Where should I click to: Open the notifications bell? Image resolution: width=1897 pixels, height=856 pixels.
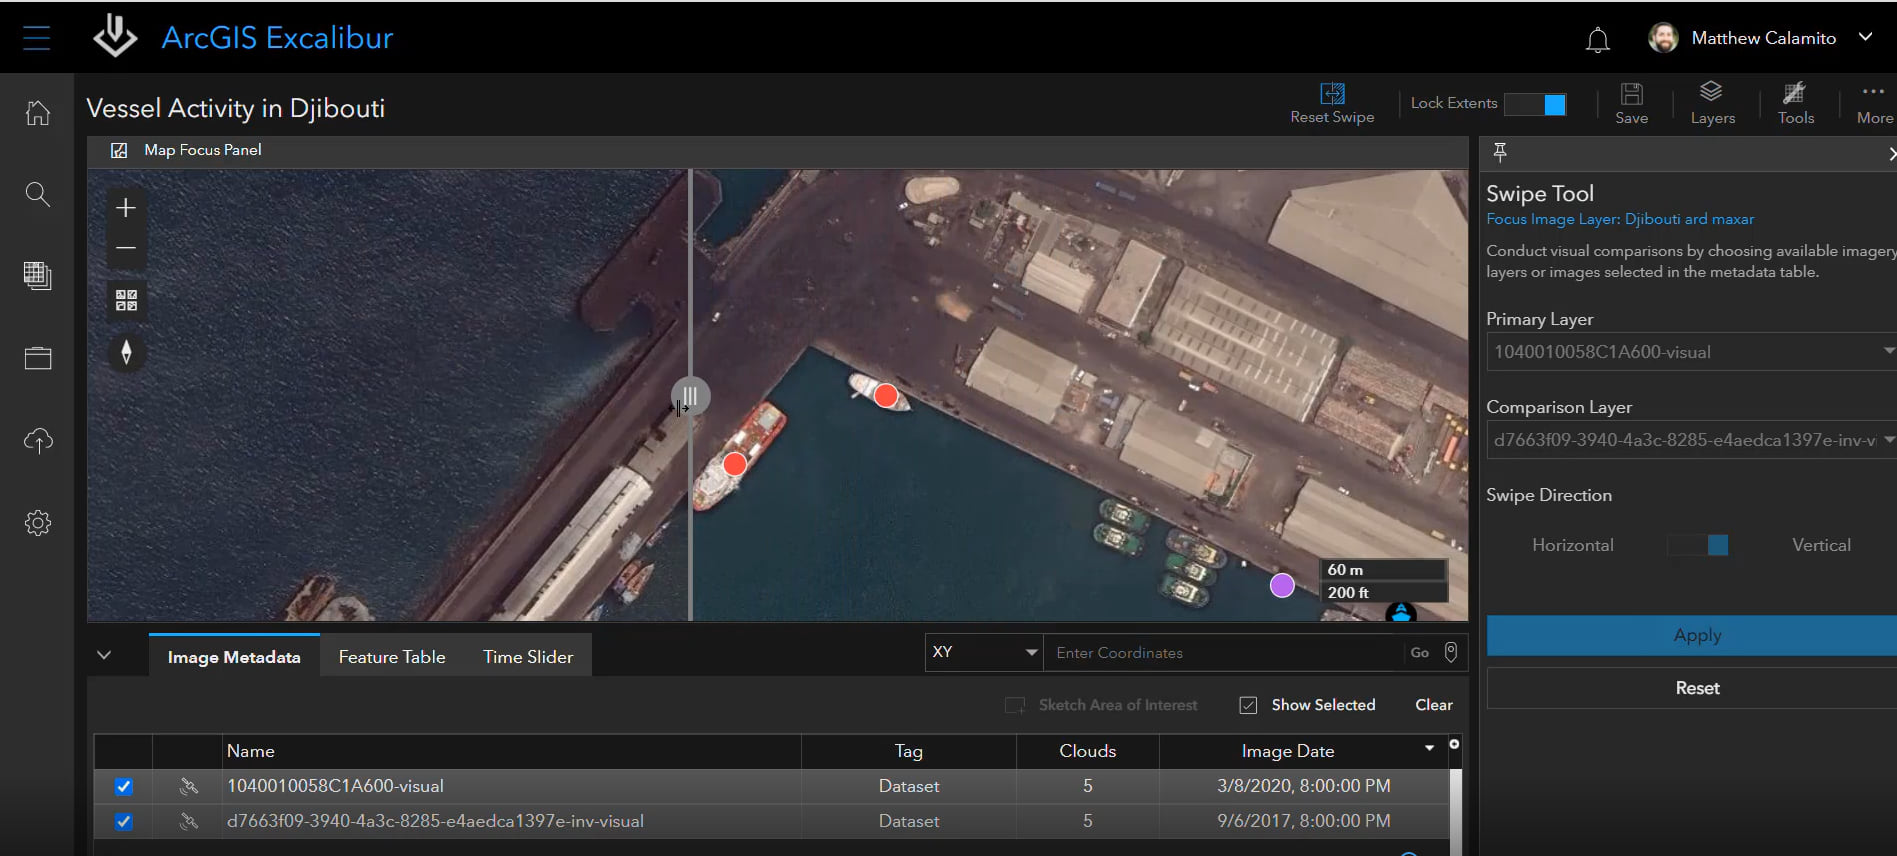[1597, 40]
